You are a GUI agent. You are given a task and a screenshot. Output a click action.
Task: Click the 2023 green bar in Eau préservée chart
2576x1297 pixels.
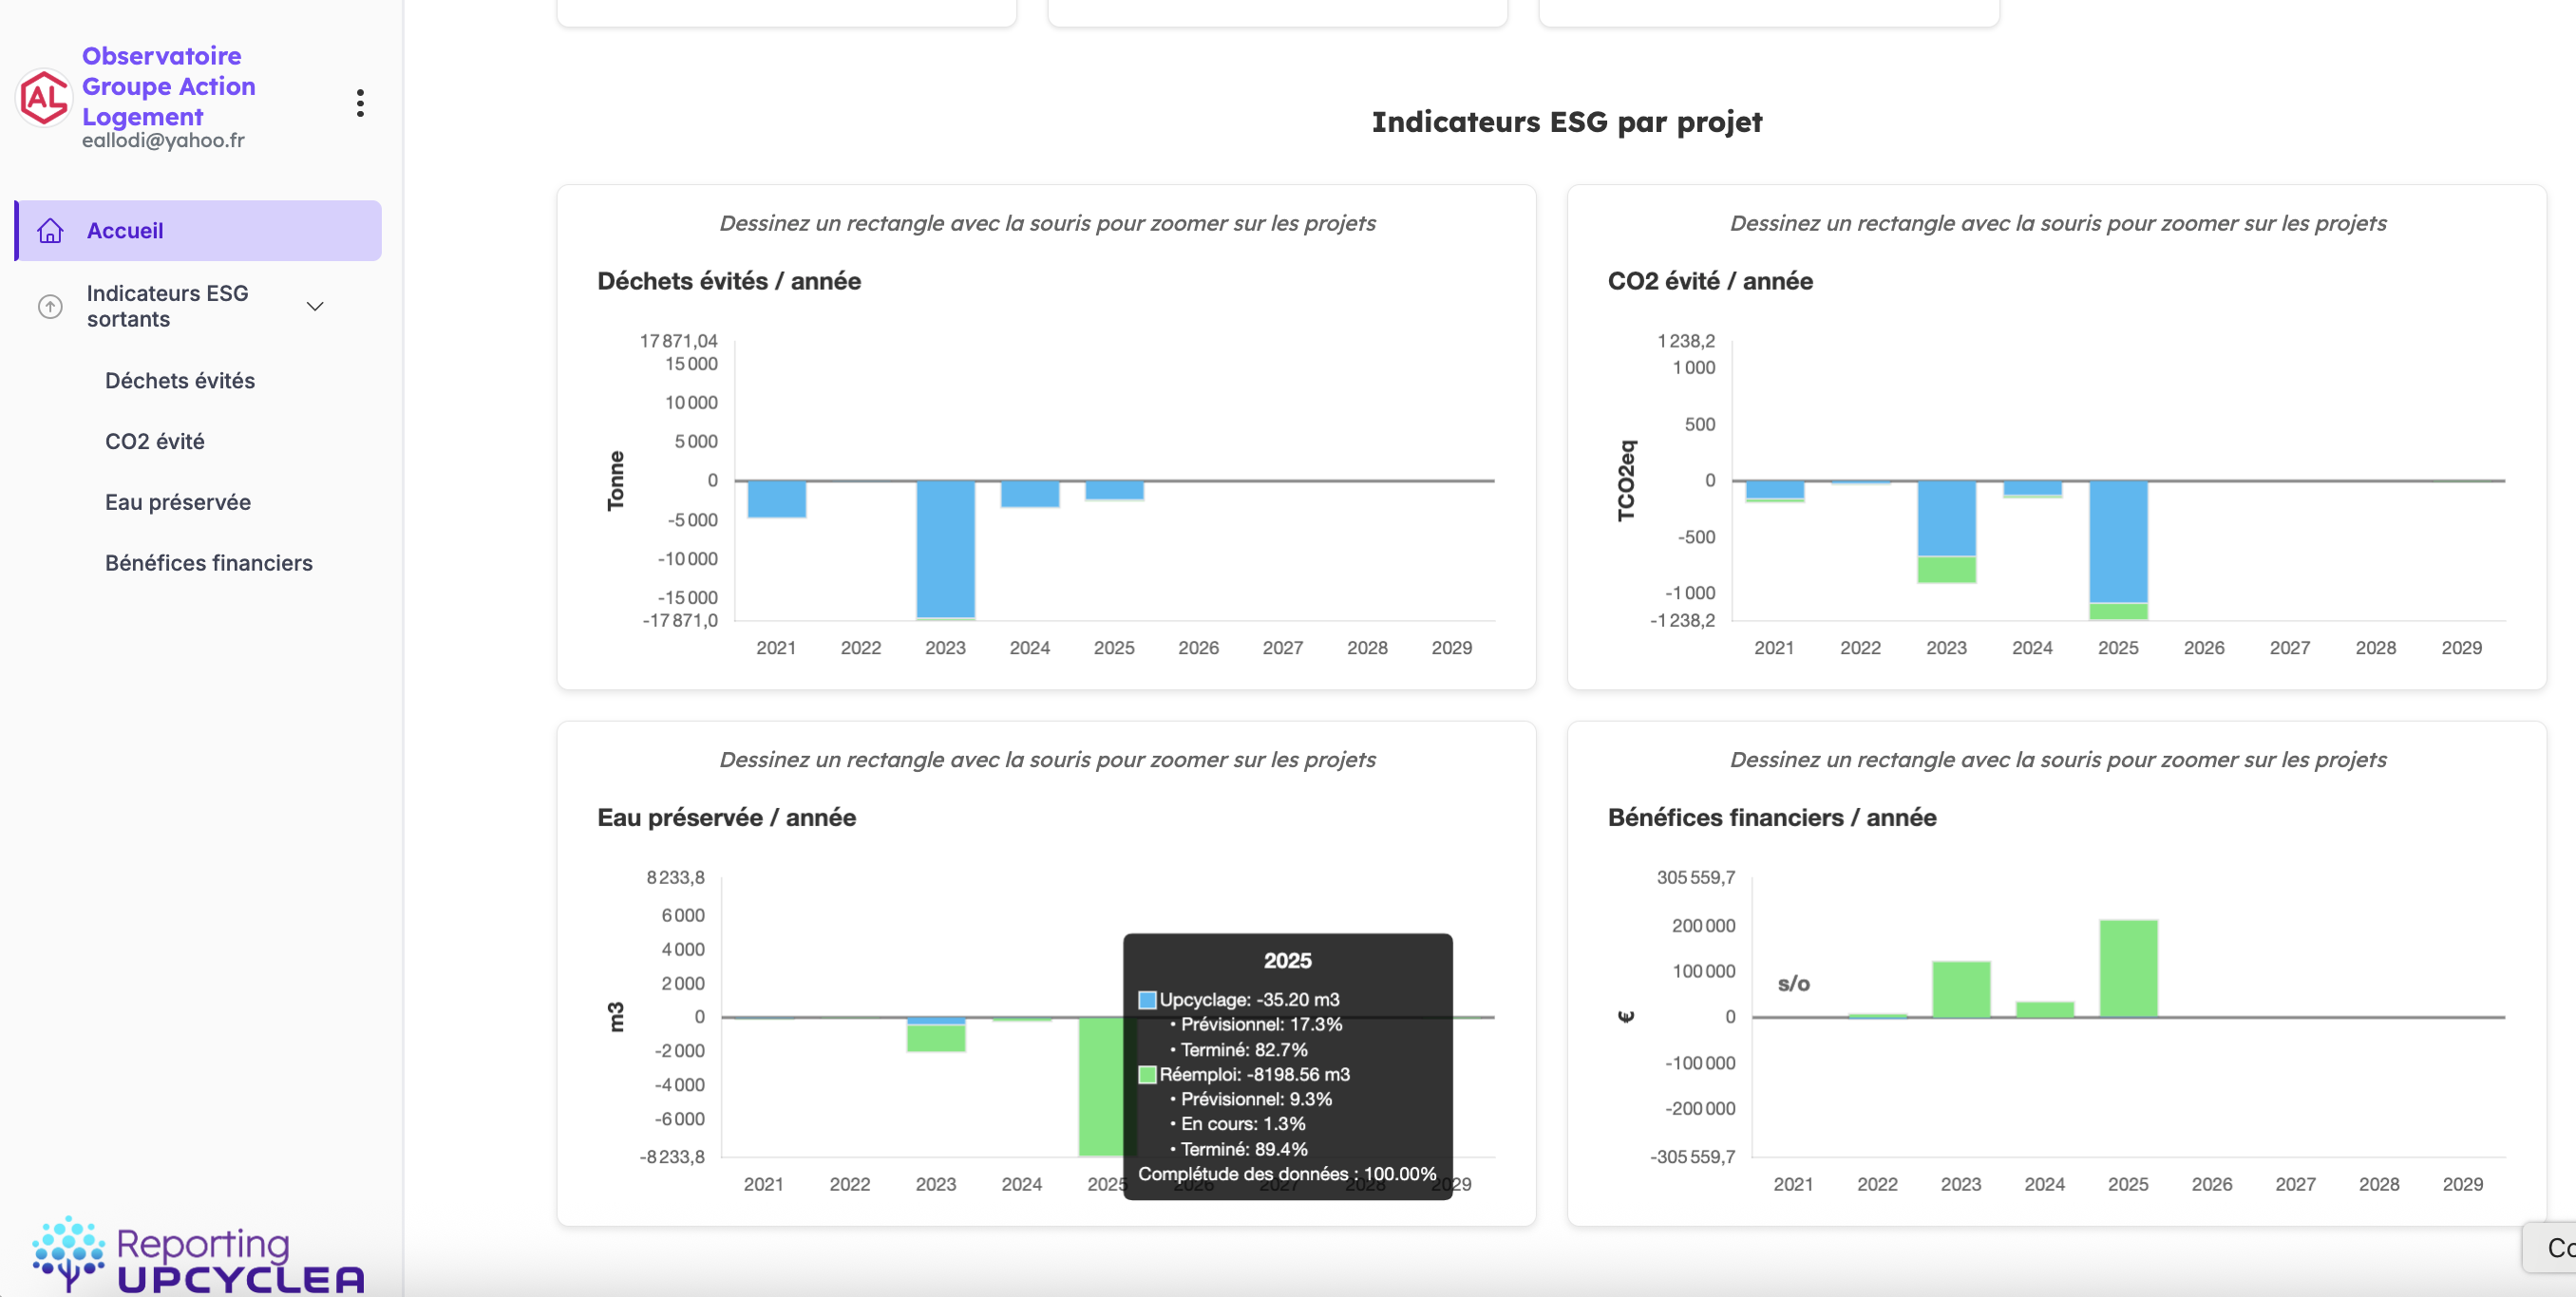point(936,1038)
